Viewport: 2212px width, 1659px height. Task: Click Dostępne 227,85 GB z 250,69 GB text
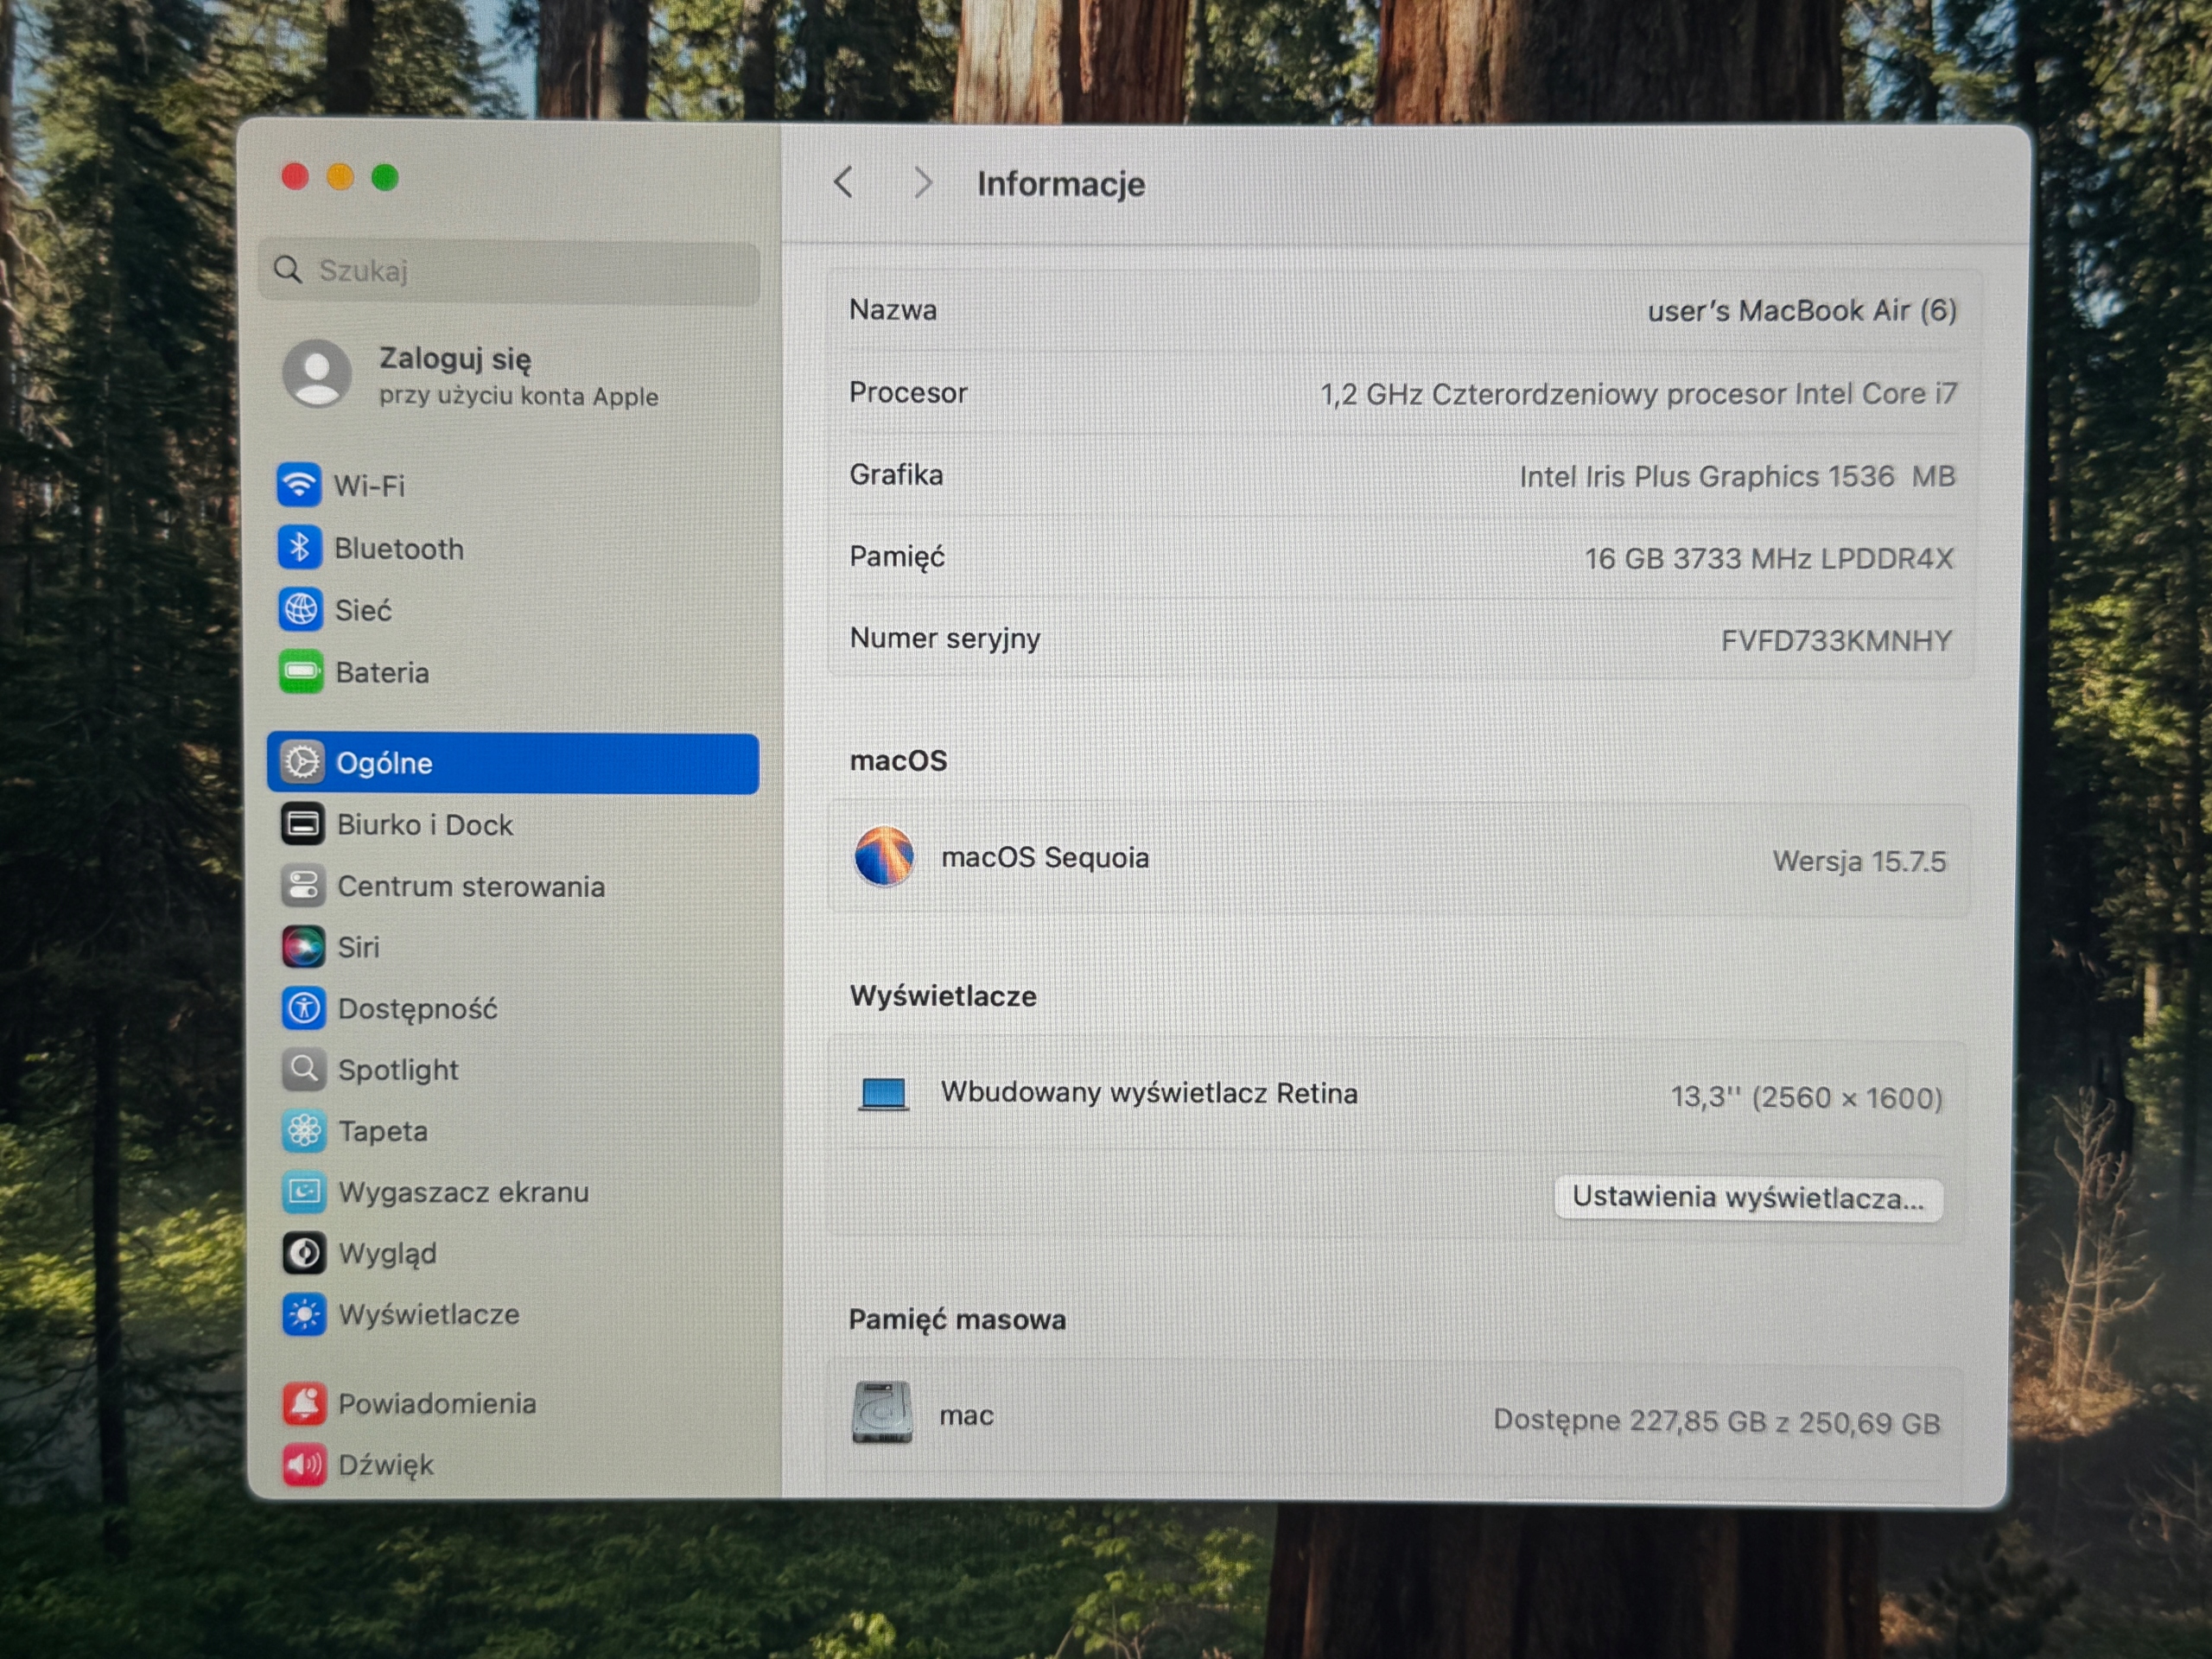(x=1716, y=1421)
